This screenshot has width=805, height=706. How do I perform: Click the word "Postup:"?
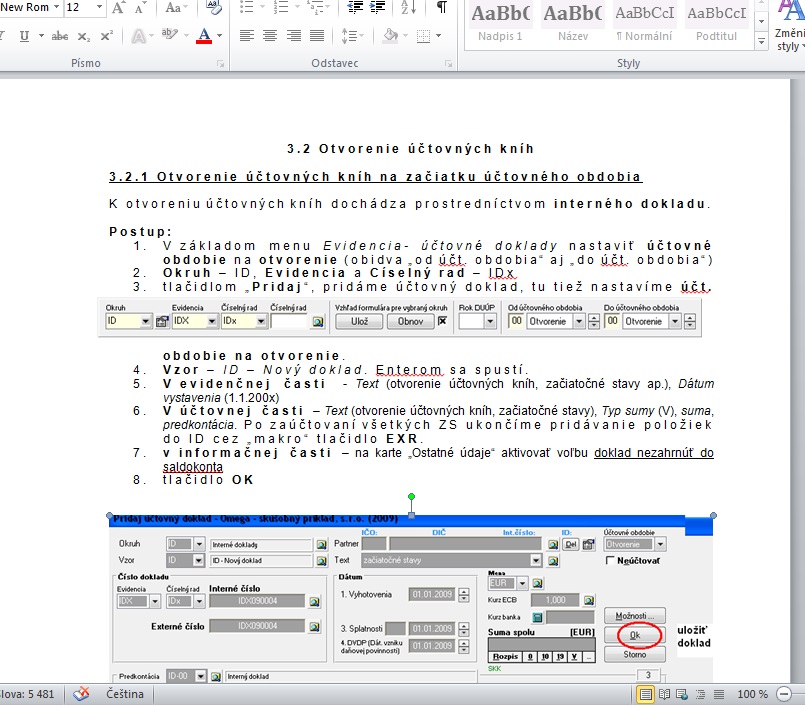pyautogui.click(x=140, y=232)
